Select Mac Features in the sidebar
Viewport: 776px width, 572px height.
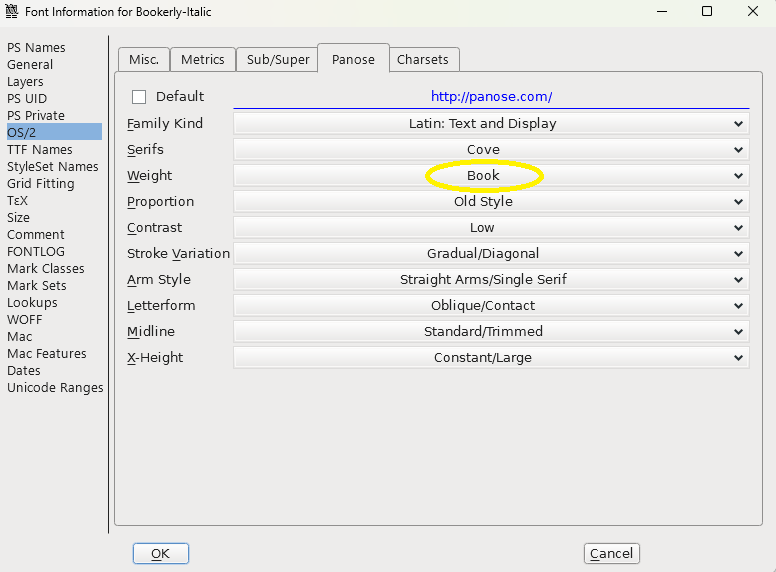coord(47,354)
